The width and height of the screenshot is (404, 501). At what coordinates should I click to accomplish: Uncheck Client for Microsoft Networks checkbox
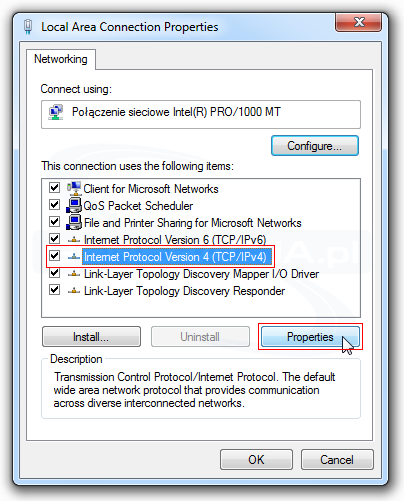tap(54, 188)
